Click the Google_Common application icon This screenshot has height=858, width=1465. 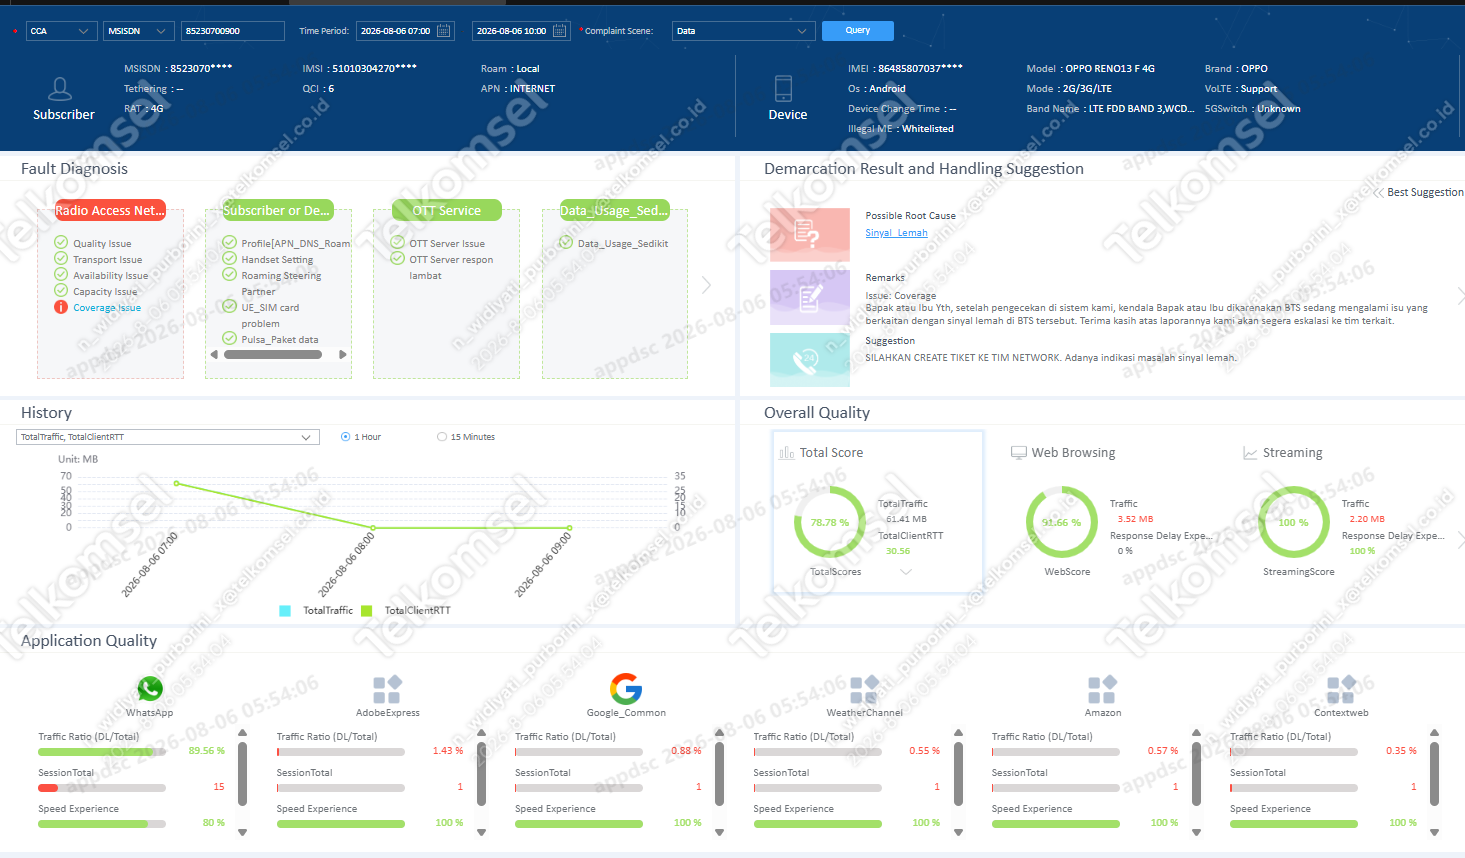click(626, 688)
